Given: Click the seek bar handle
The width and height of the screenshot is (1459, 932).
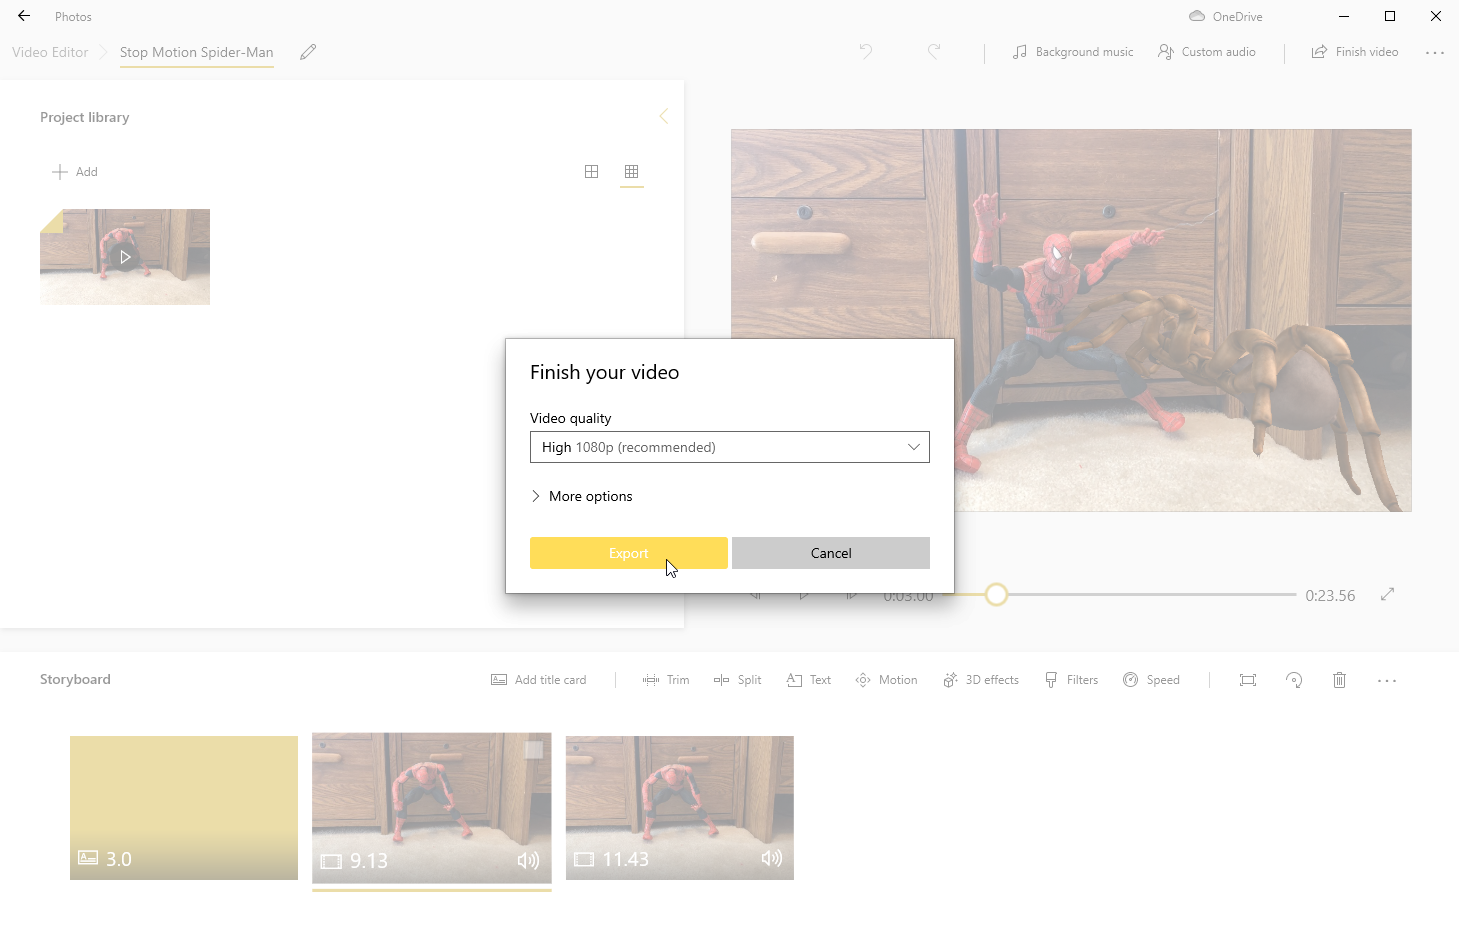Looking at the screenshot, I should click(996, 595).
